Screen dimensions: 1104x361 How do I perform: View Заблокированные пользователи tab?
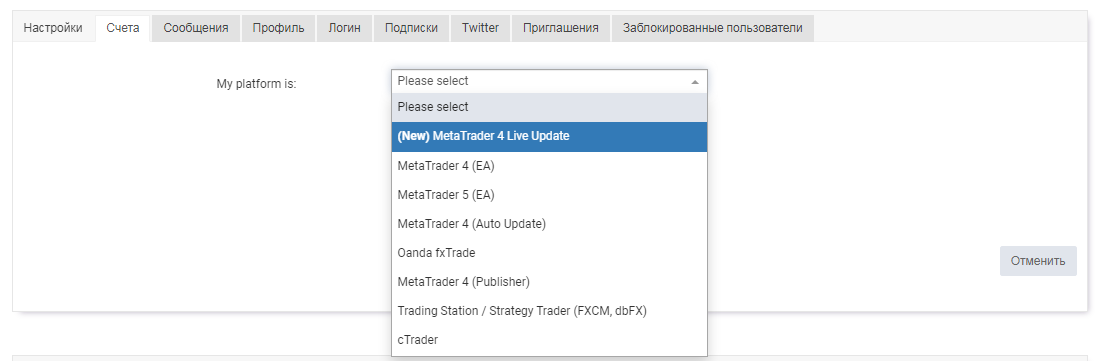[x=713, y=28]
